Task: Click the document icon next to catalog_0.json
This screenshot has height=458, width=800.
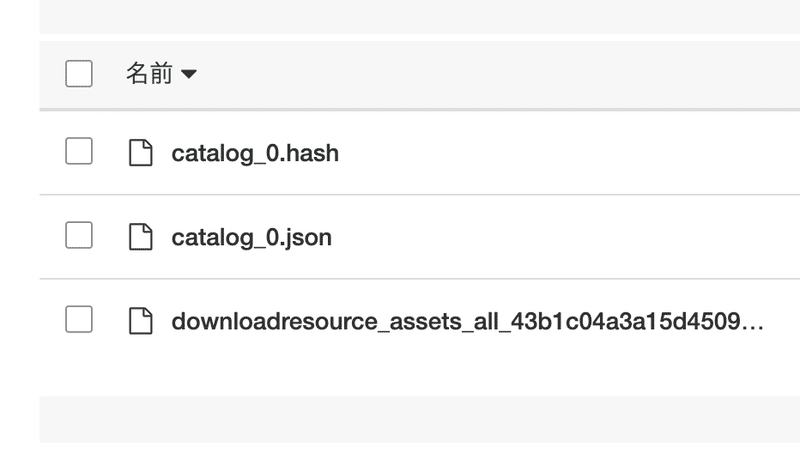Action: [x=142, y=237]
